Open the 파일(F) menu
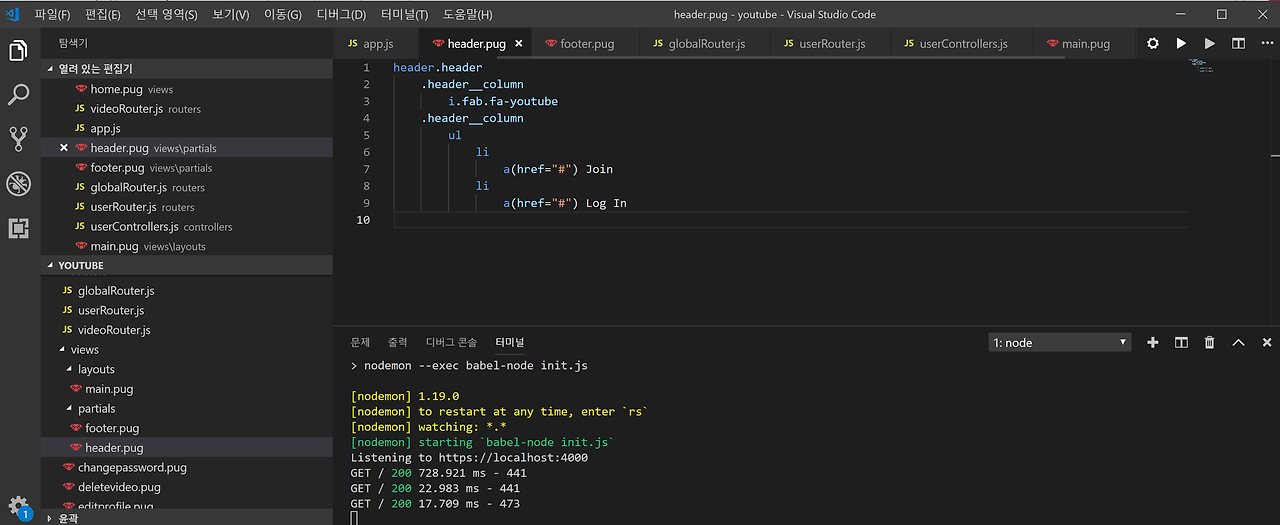The height and width of the screenshot is (525, 1280). (x=52, y=15)
